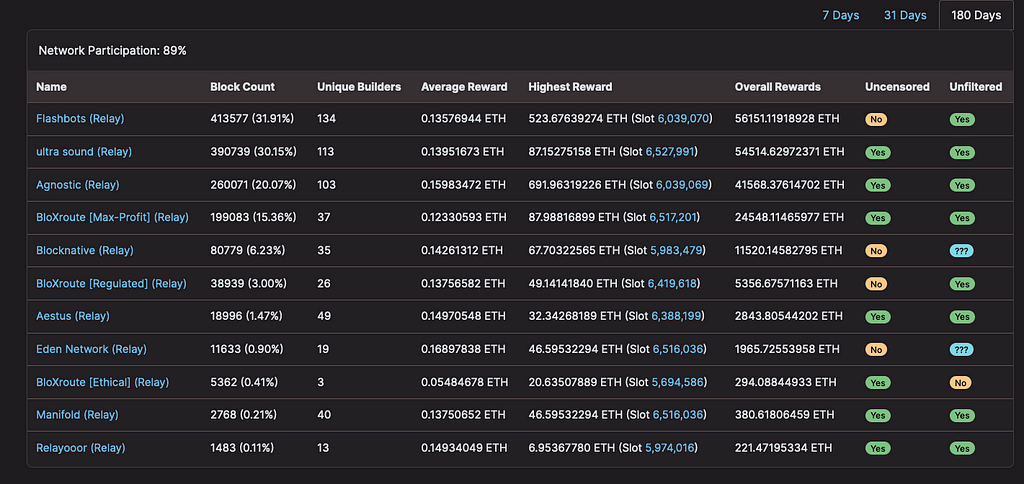Open the Flashbots (Relay) link
The width and height of the screenshot is (1024, 484).
[80, 119]
